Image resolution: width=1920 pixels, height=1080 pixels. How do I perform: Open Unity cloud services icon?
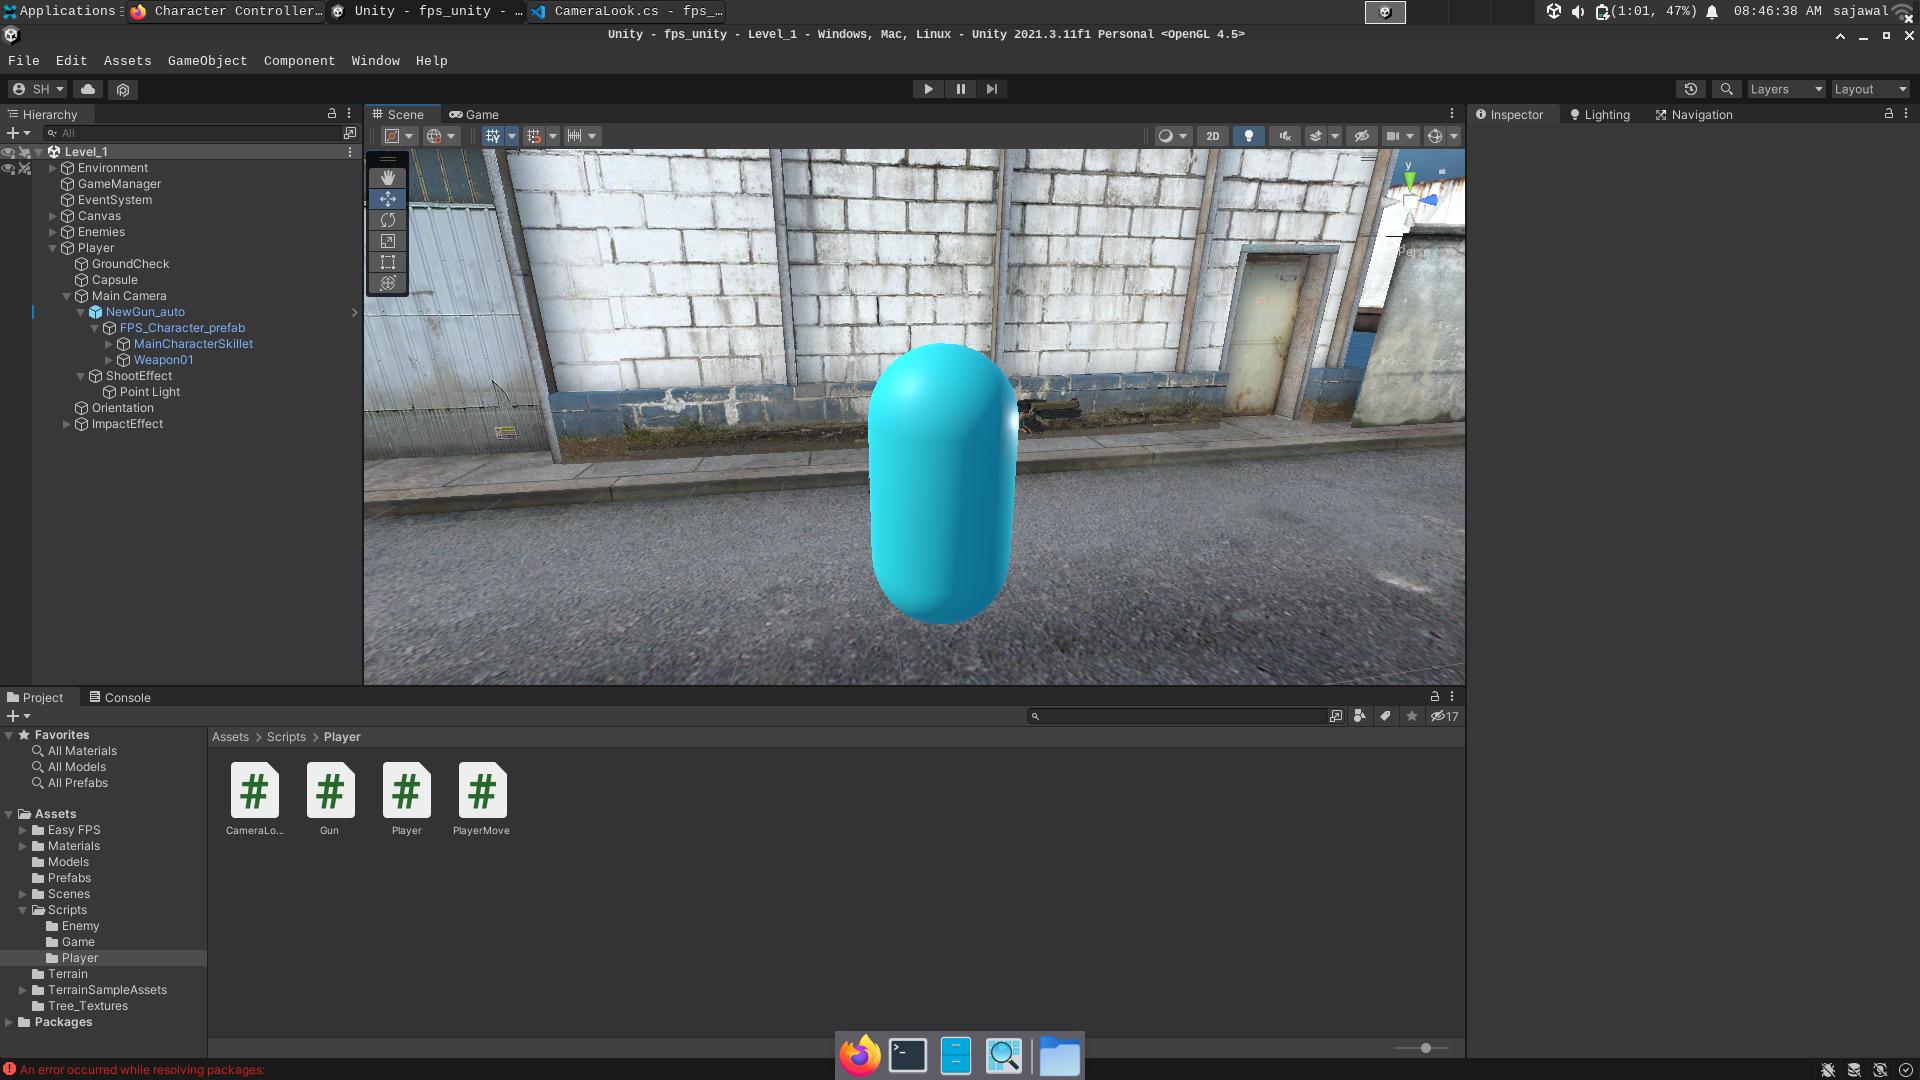pos(88,89)
